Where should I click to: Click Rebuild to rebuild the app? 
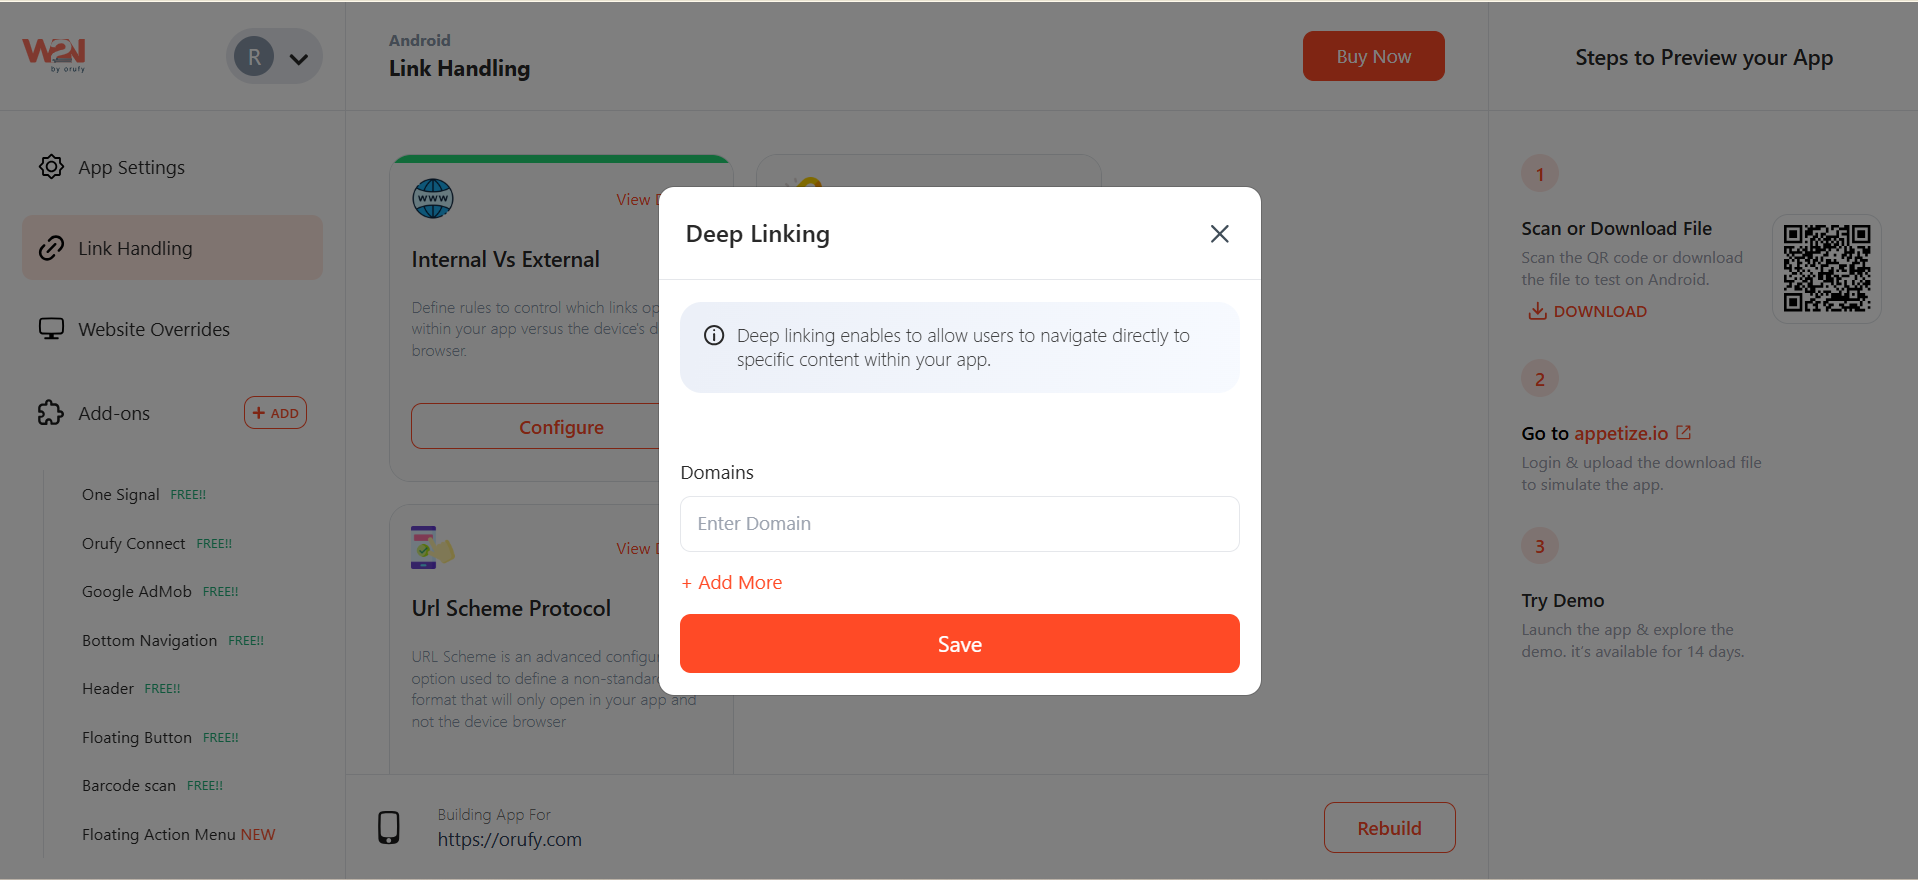(1388, 827)
